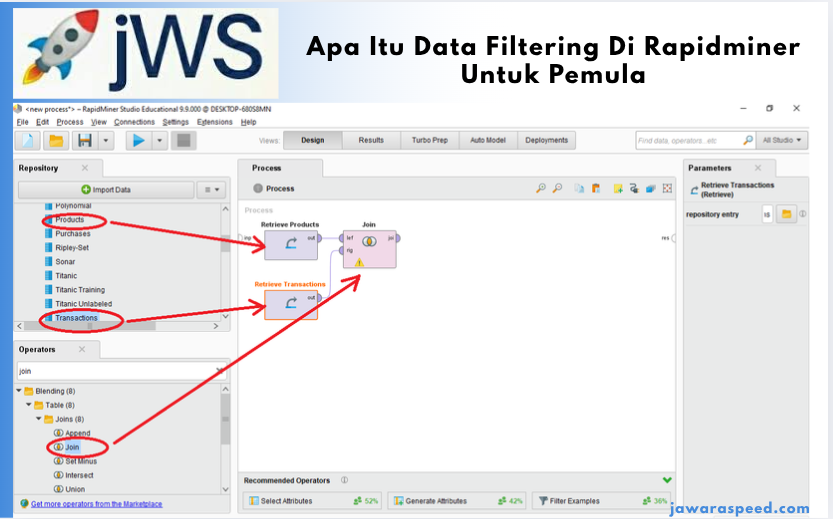Zoom out on the process canvas
The image size is (833, 519).
(557, 188)
